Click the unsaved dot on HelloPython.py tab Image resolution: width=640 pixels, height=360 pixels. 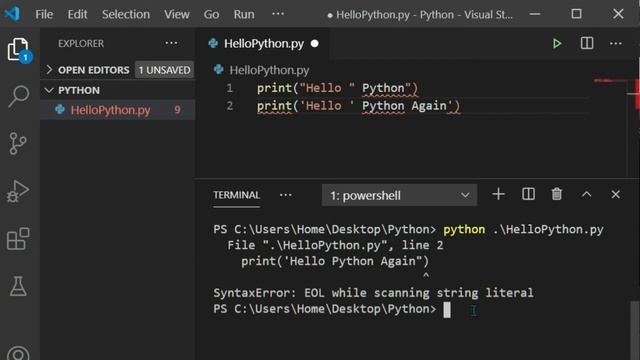(314, 43)
